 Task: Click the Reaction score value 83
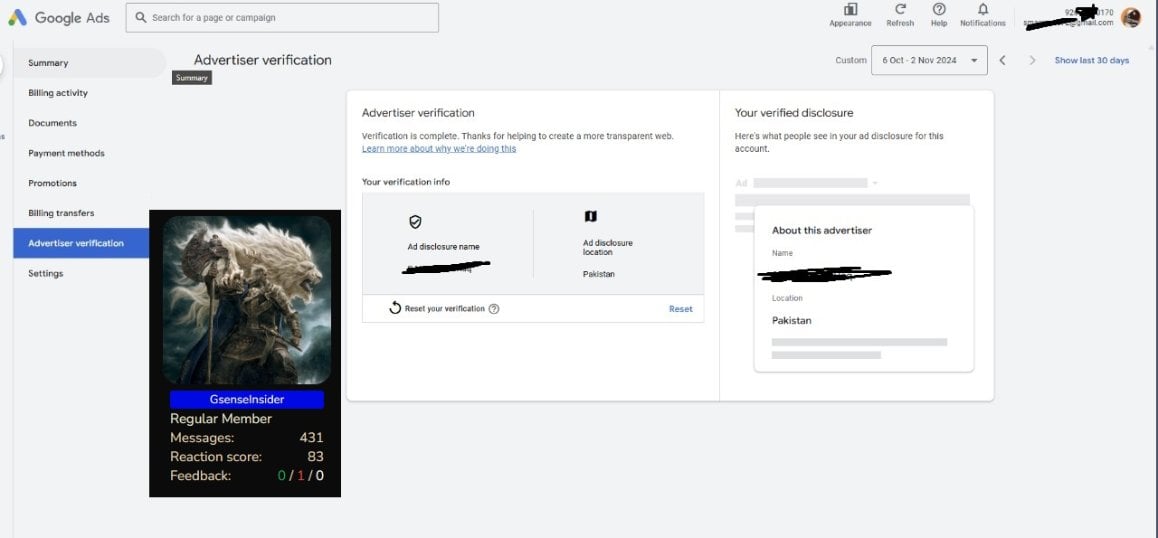315,457
